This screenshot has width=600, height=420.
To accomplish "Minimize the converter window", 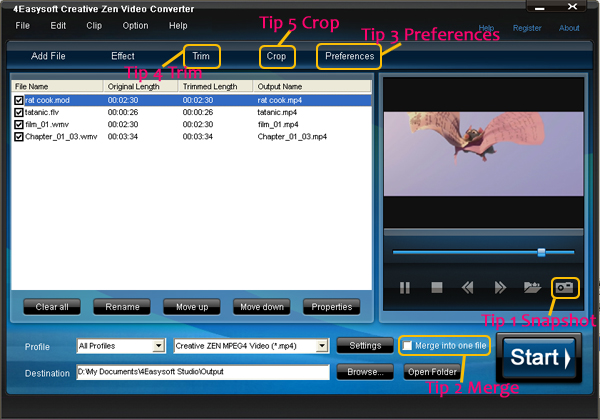I will tap(540, 7).
